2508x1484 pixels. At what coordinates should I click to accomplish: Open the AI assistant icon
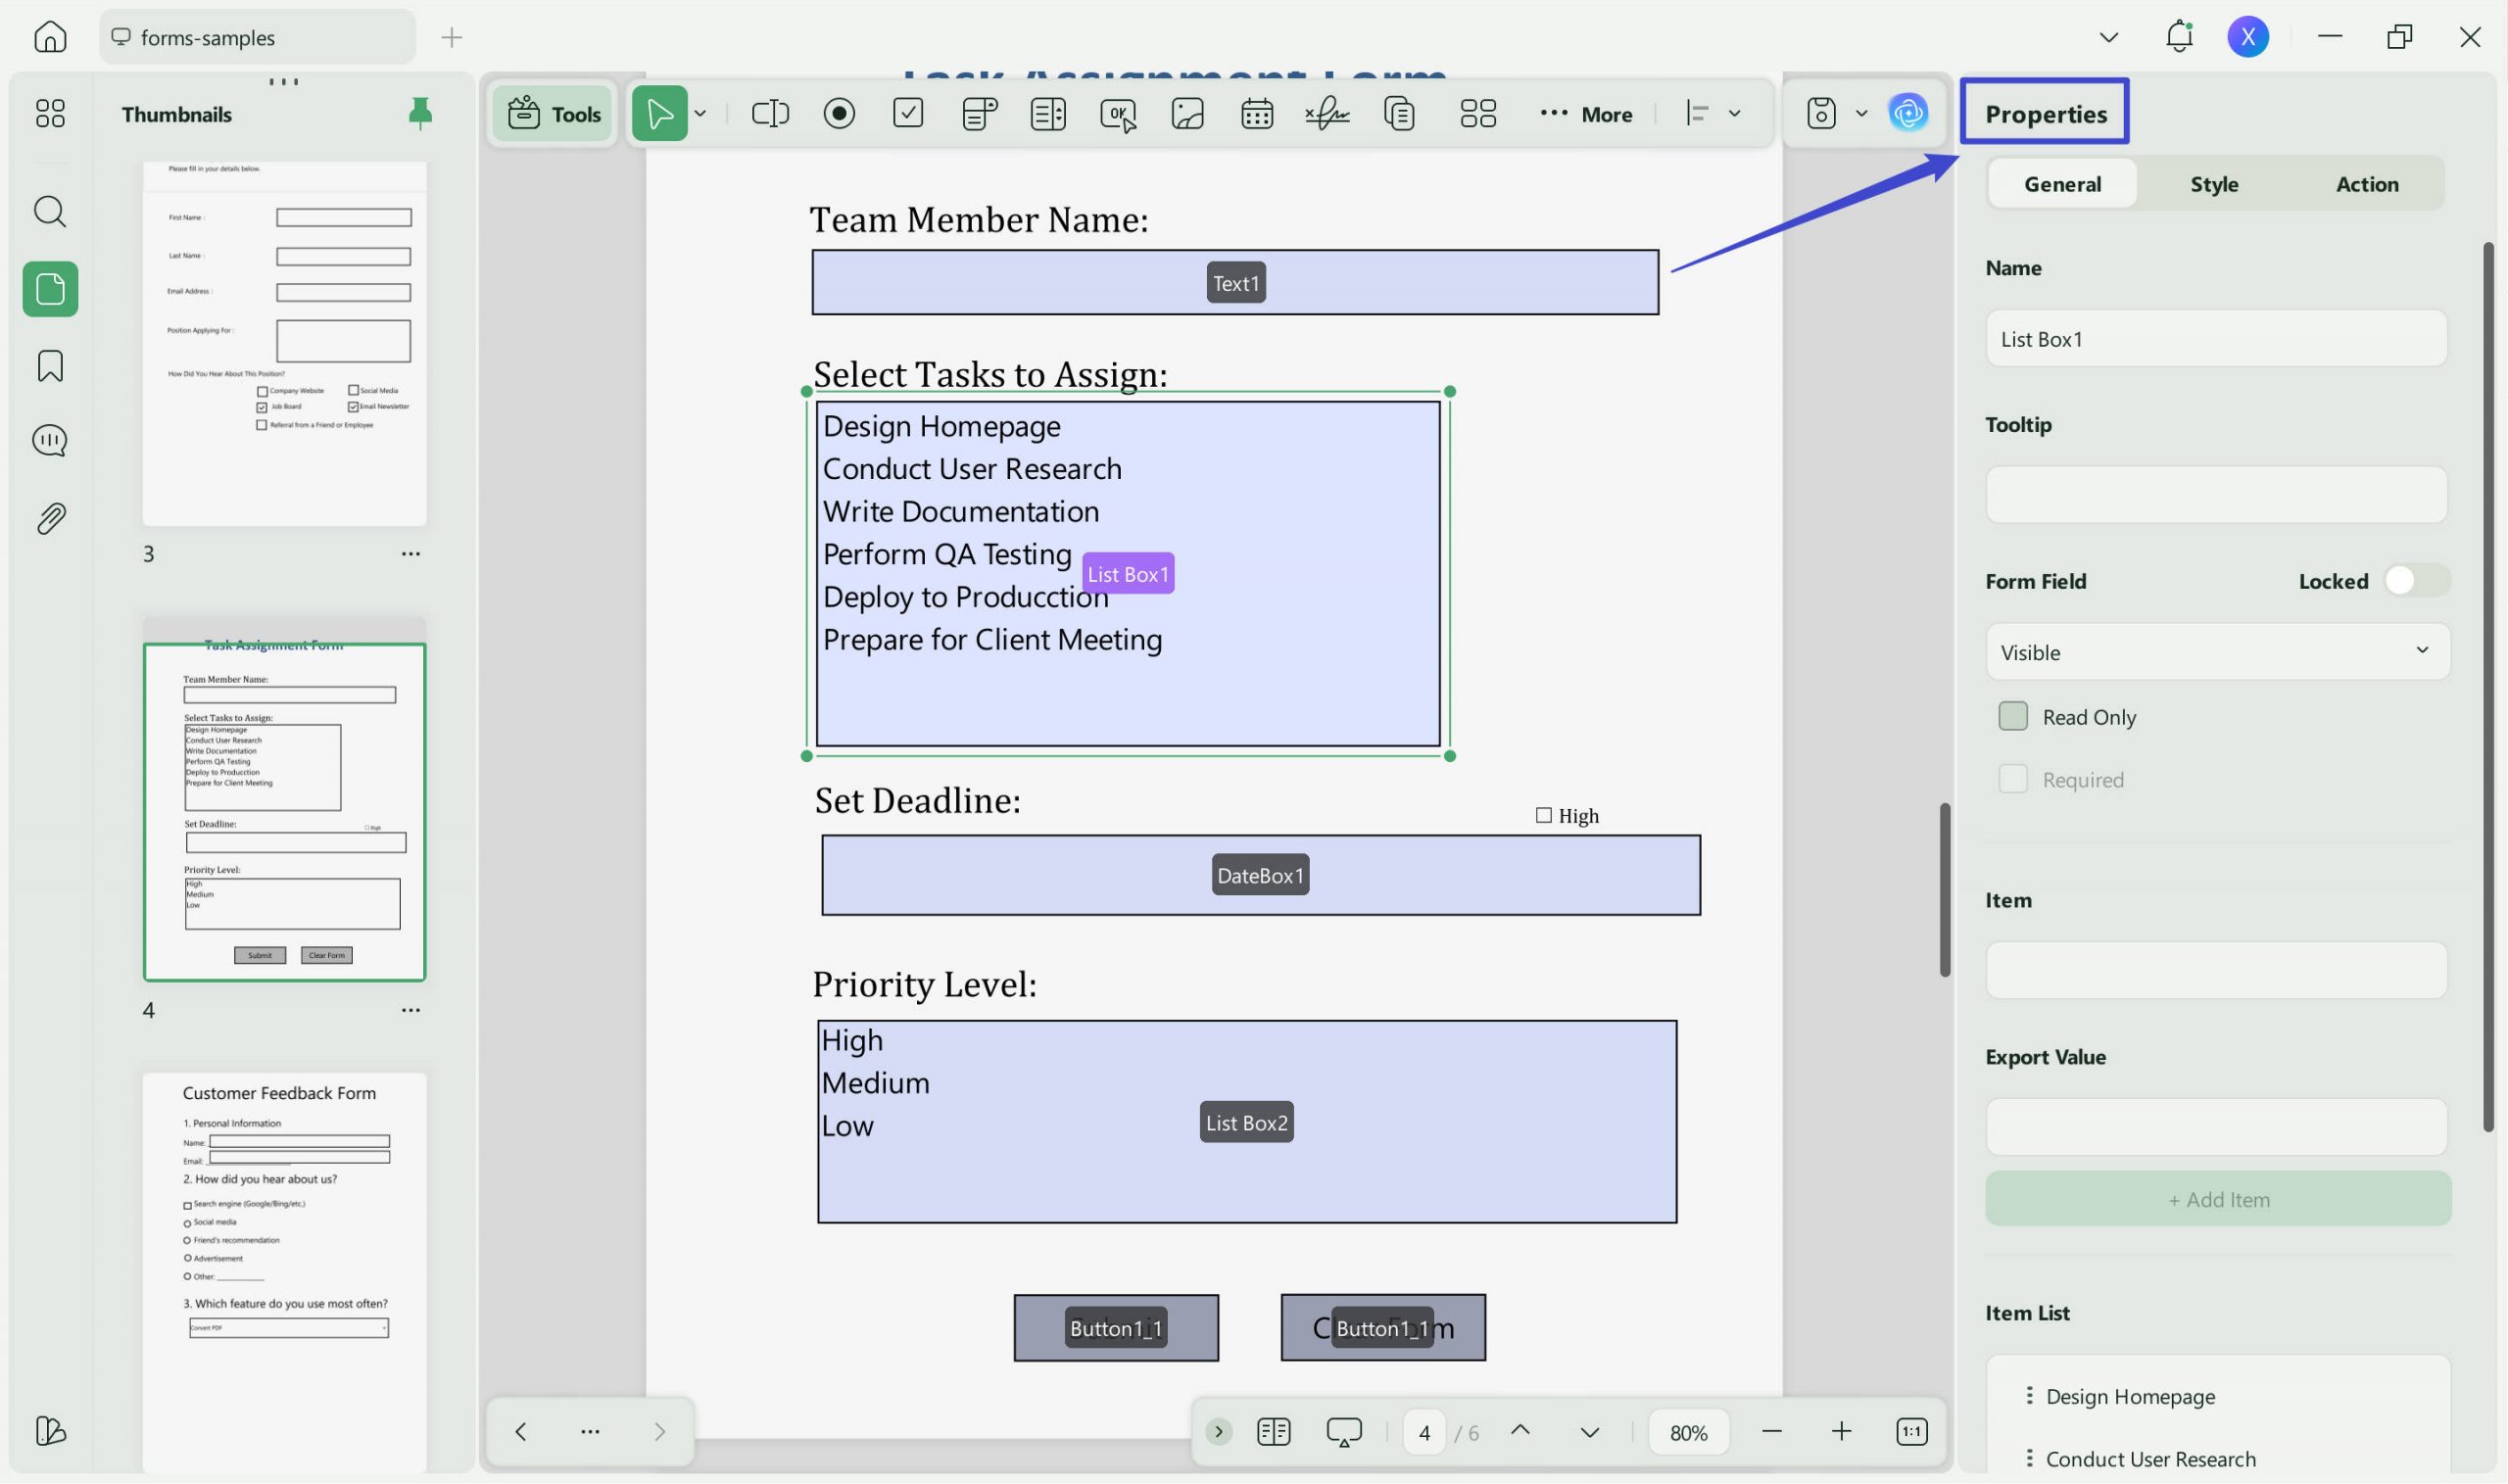[1908, 112]
